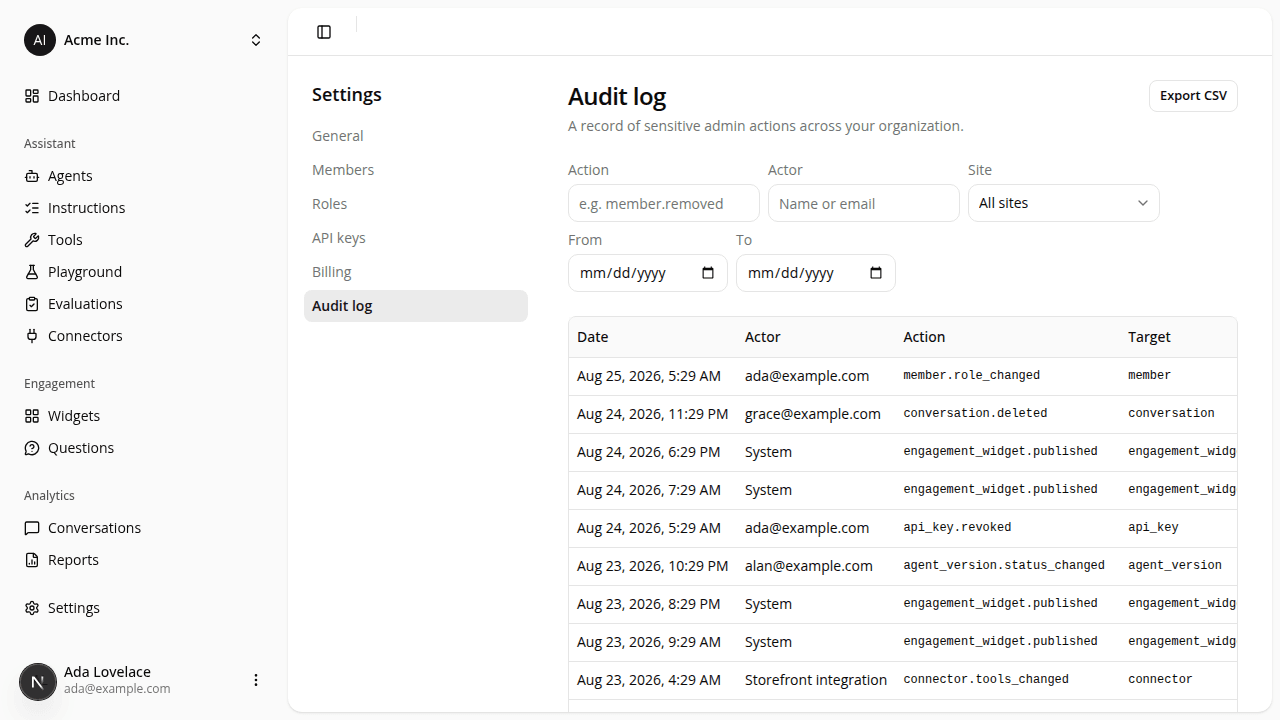Click the Settings gear icon
Image resolution: width=1280 pixels, height=720 pixels.
coord(32,608)
